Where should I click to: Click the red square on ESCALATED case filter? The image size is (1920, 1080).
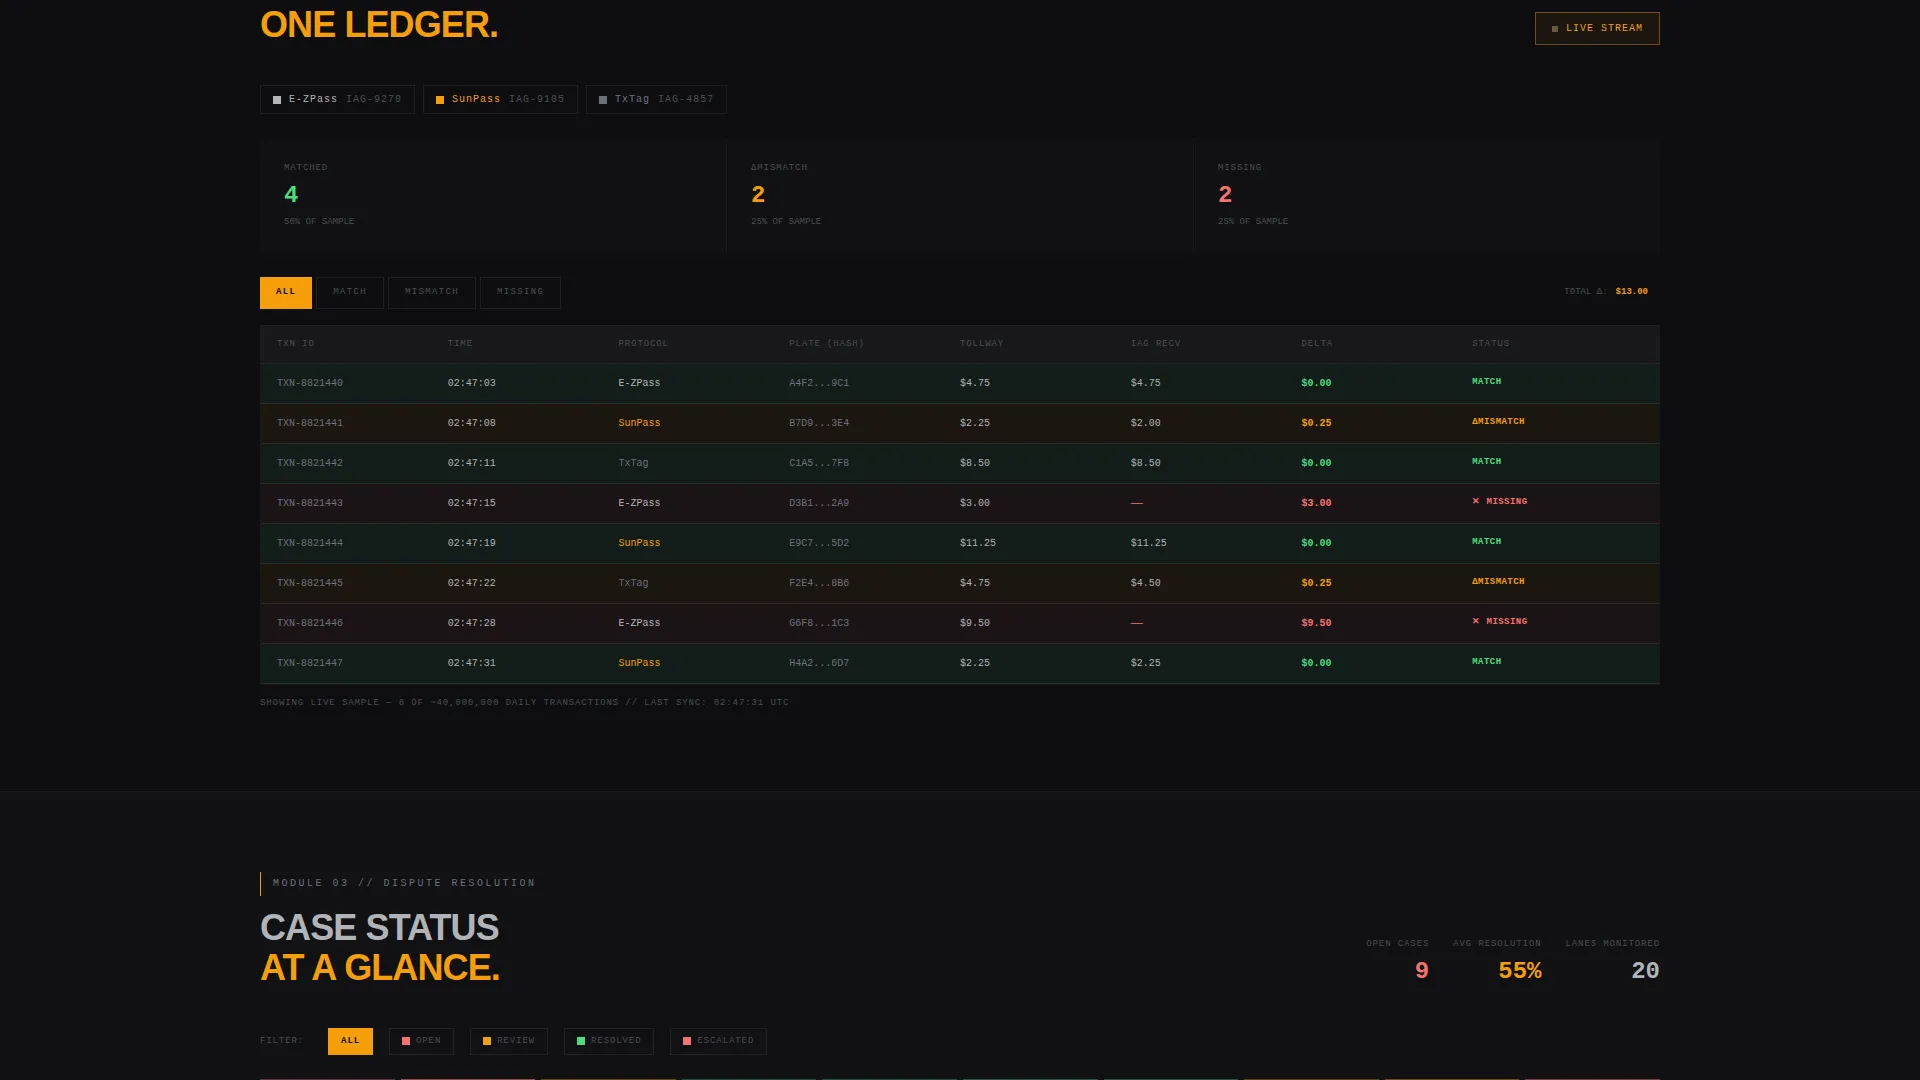click(x=687, y=1041)
